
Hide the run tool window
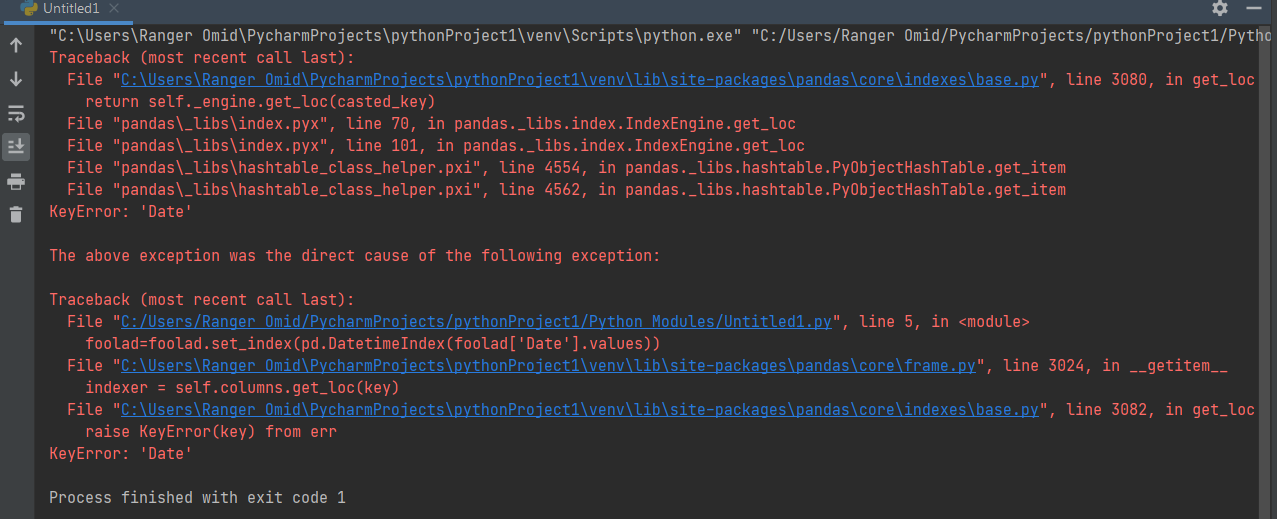pyautogui.click(x=1254, y=8)
